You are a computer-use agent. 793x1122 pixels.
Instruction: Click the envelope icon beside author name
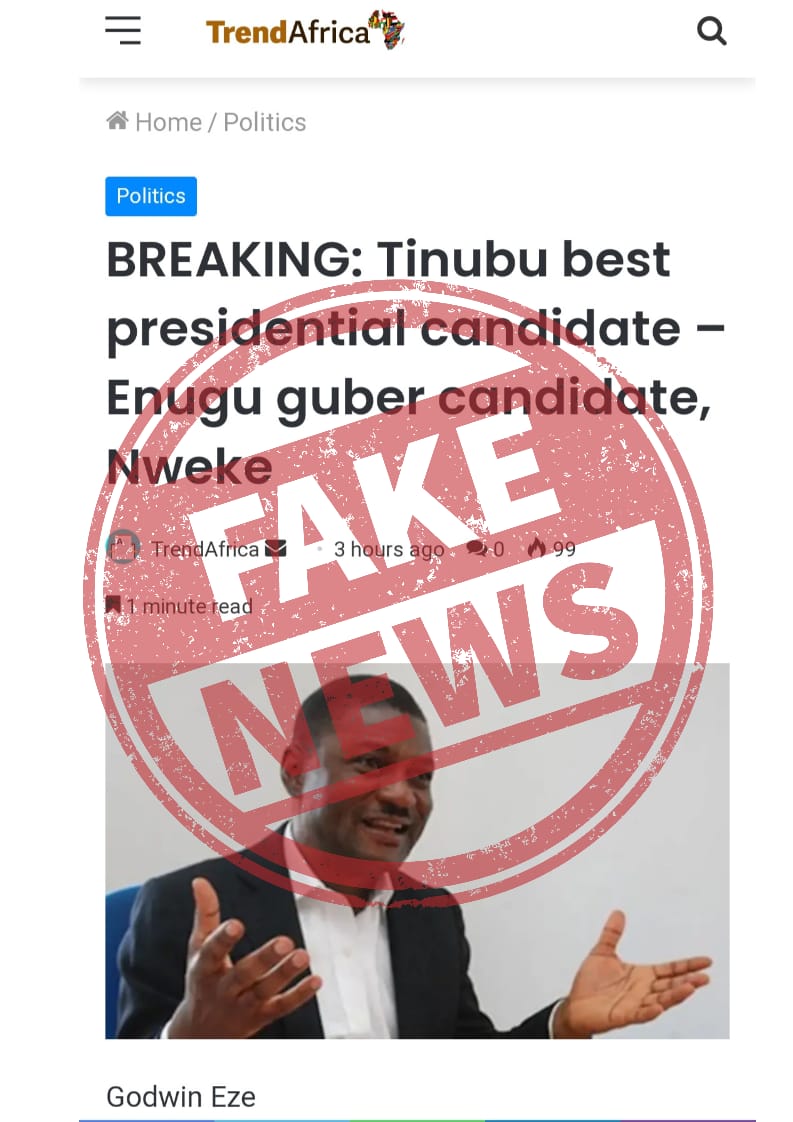(x=276, y=548)
